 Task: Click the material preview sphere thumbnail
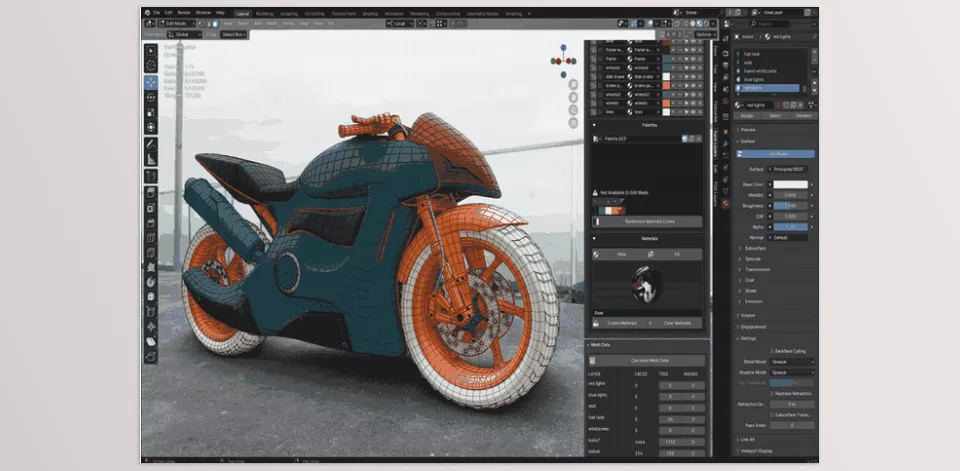(x=647, y=285)
